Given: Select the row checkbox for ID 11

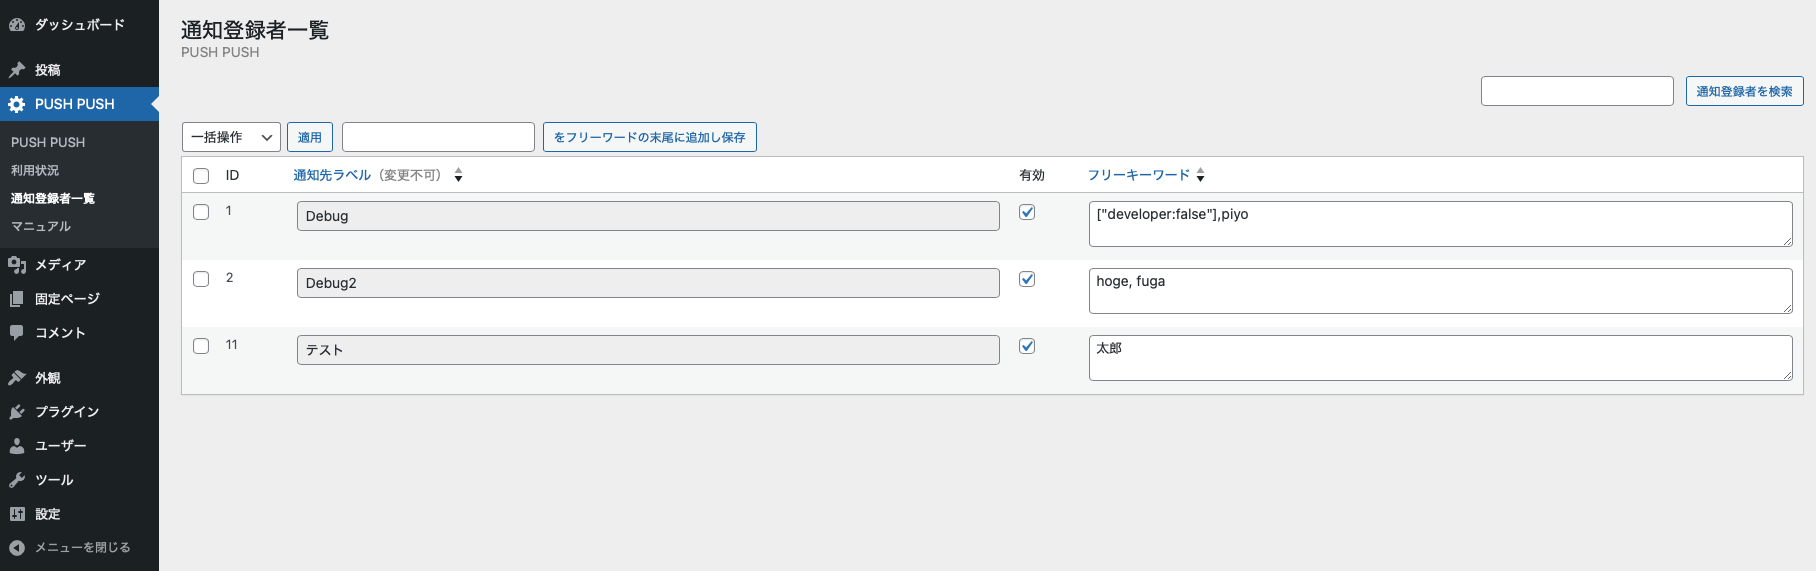Looking at the screenshot, I should point(201,346).
